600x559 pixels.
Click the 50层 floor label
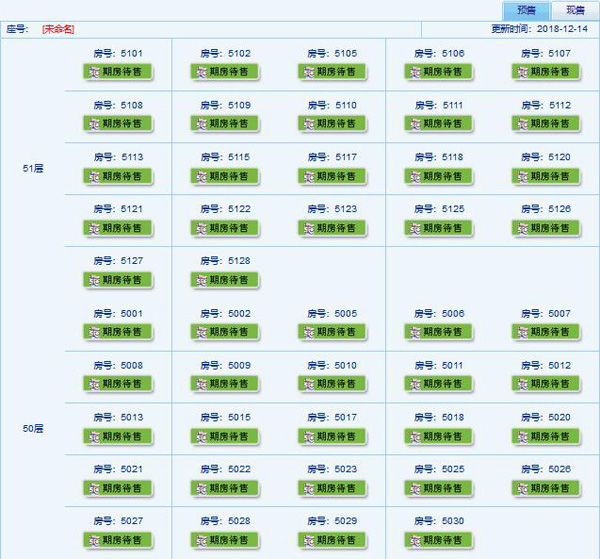click(33, 429)
